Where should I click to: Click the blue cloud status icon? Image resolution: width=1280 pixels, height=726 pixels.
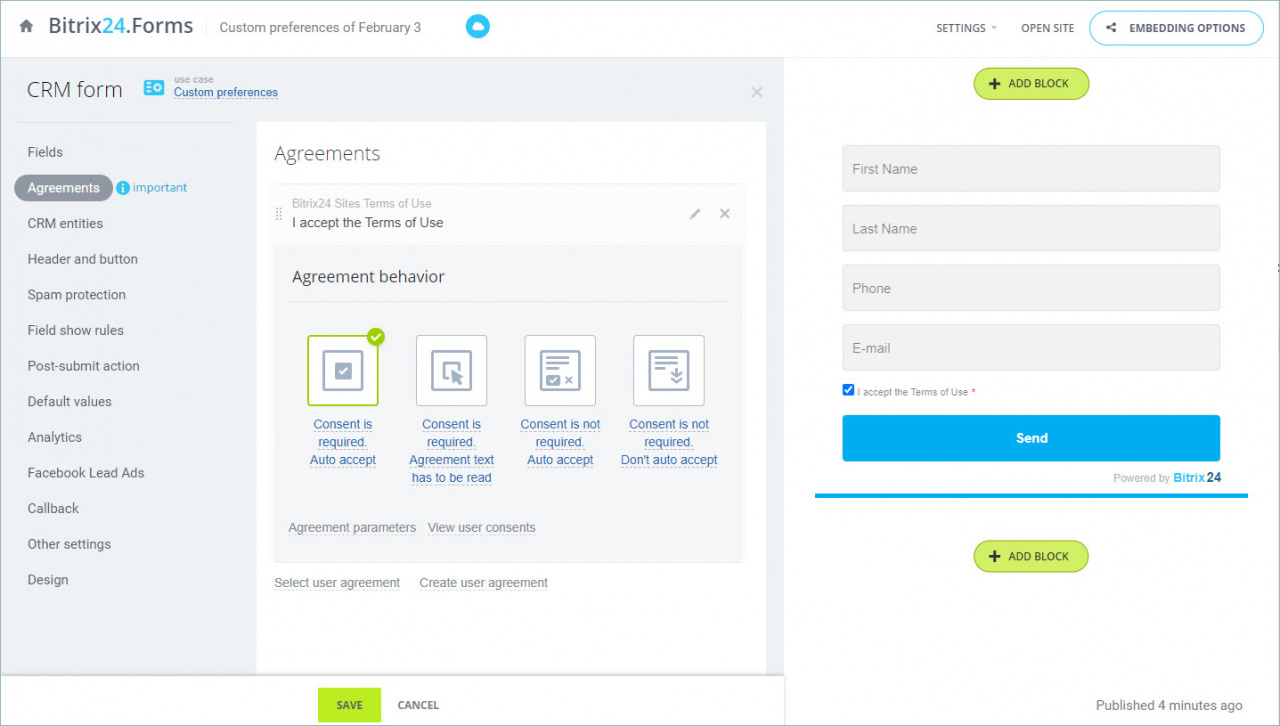(478, 27)
